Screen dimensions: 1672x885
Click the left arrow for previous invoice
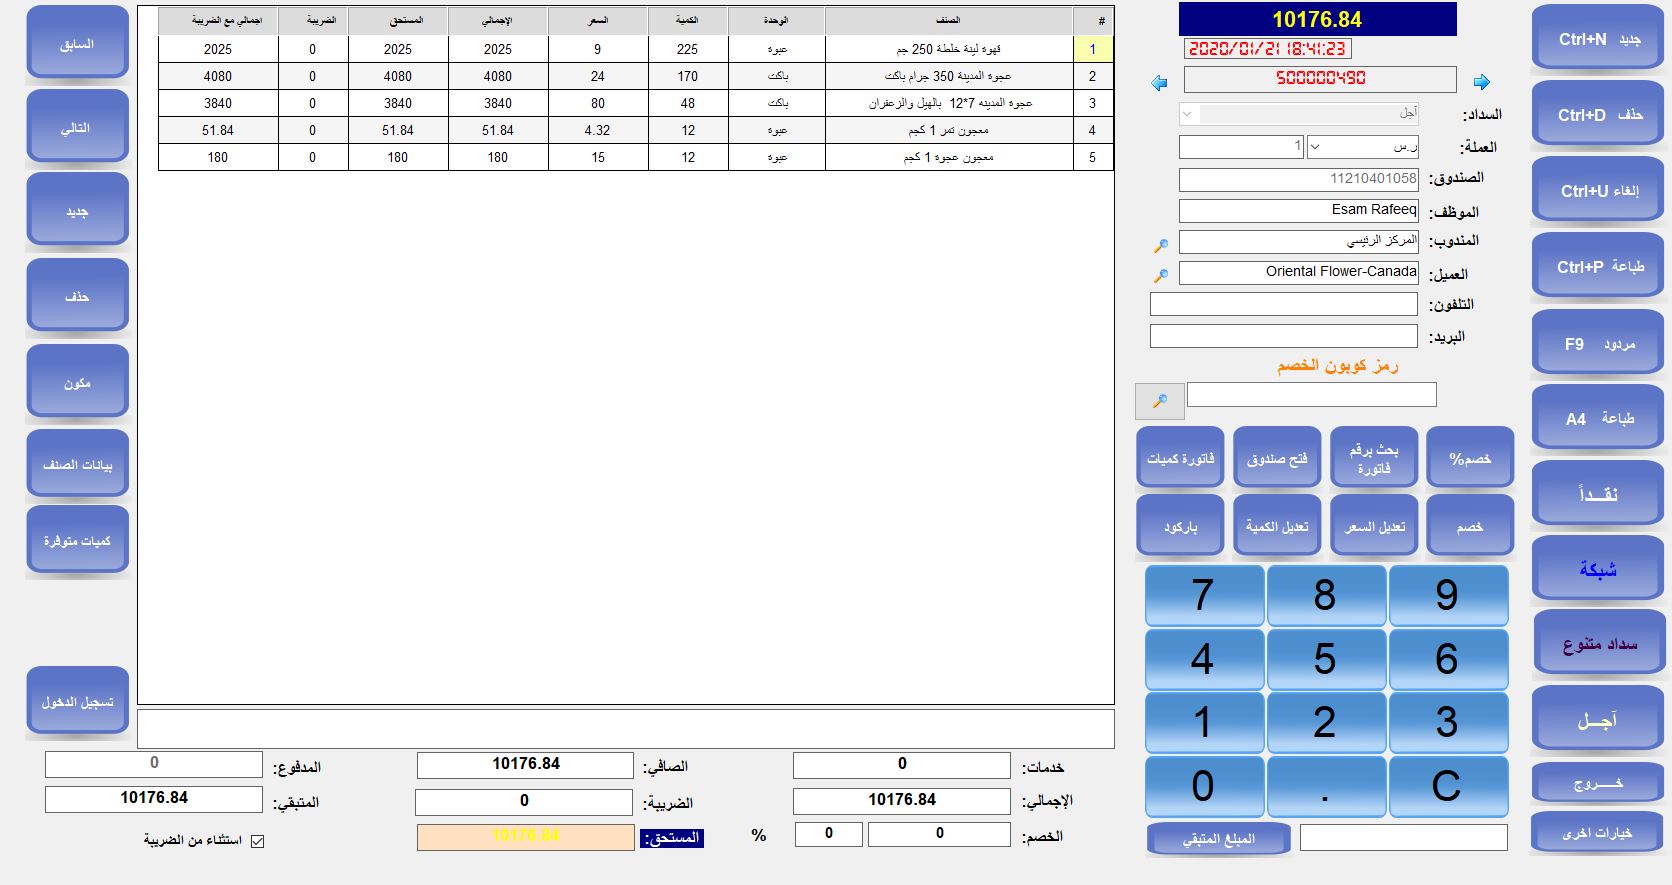click(1160, 83)
